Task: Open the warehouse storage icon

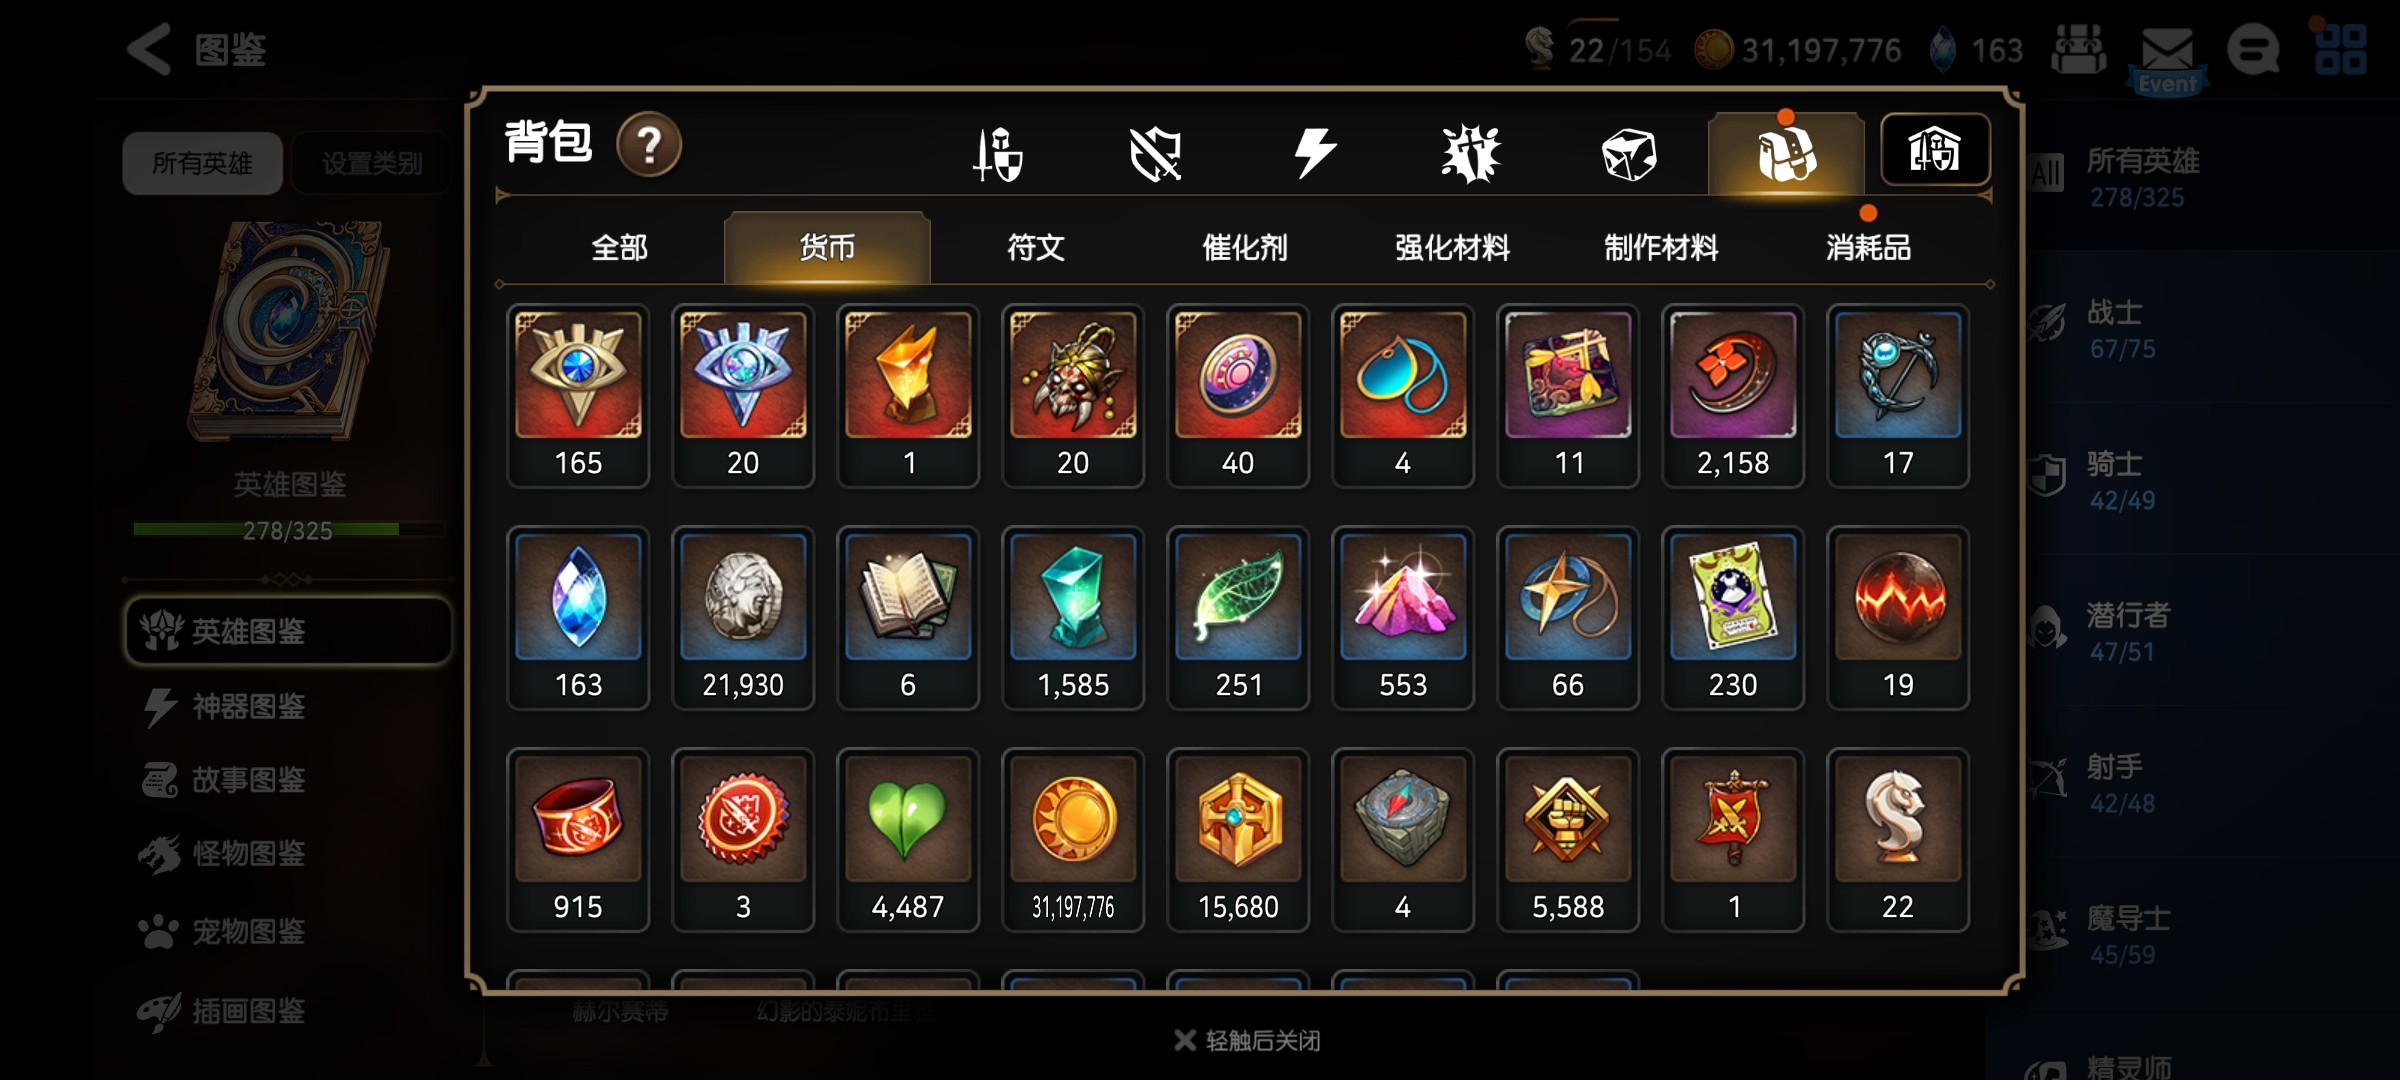Action: 1935,150
